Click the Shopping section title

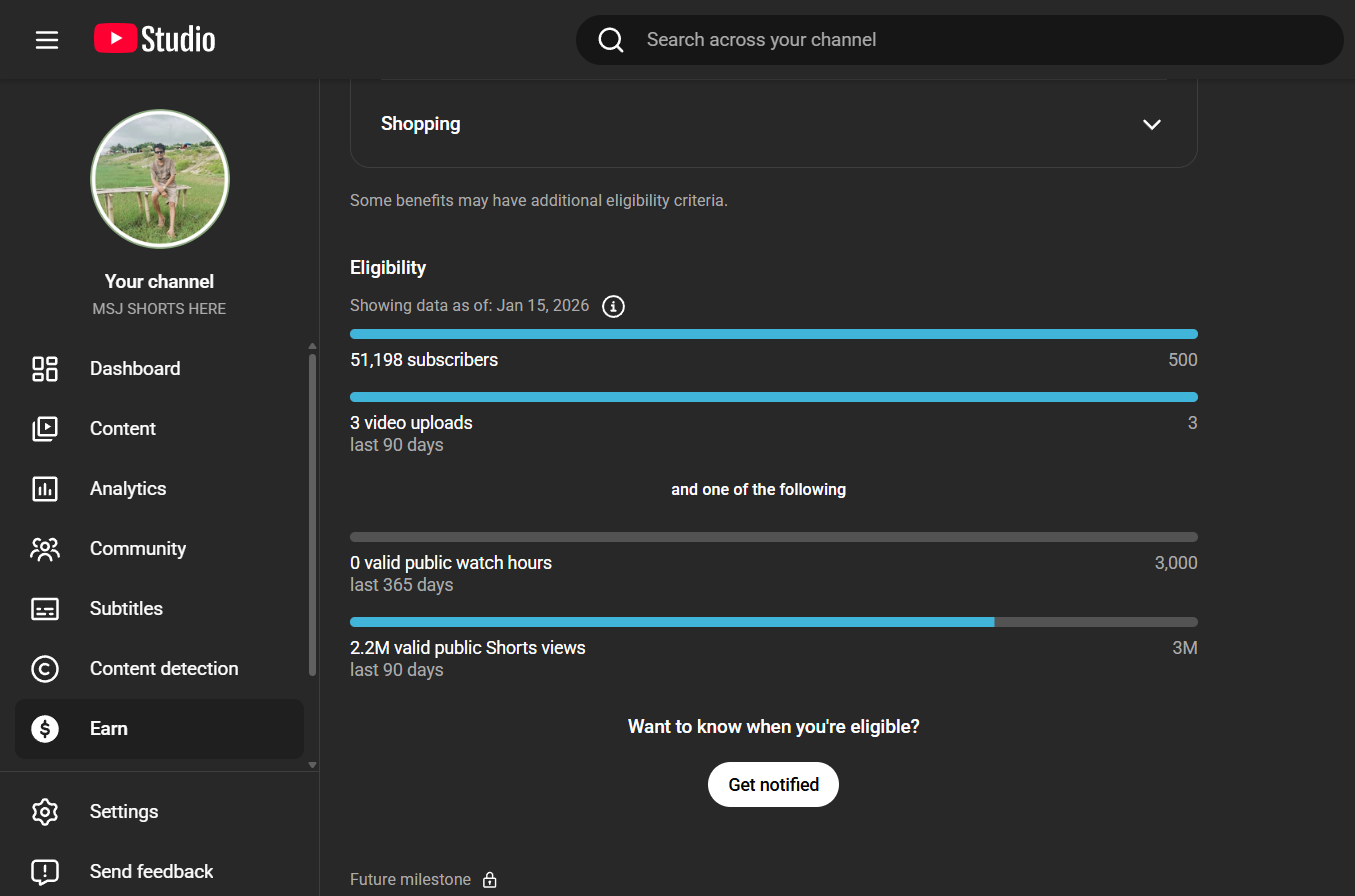421,124
